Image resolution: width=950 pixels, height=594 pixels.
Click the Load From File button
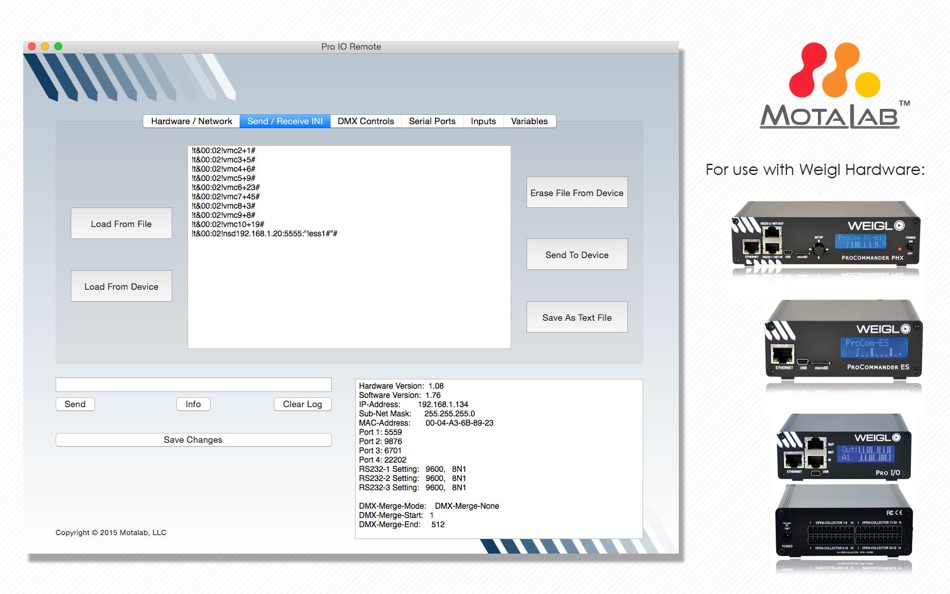121,224
